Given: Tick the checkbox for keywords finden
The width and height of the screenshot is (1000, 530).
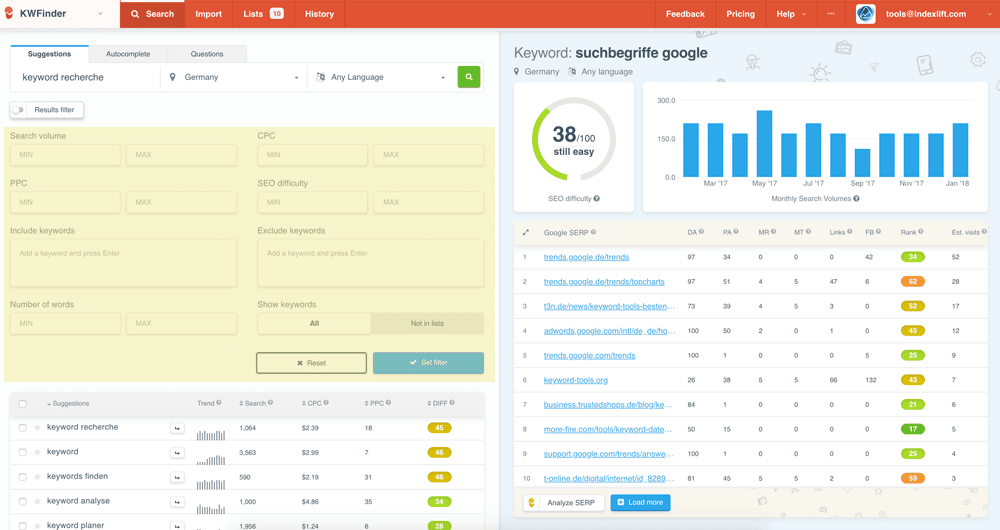Looking at the screenshot, I should coord(23,477).
